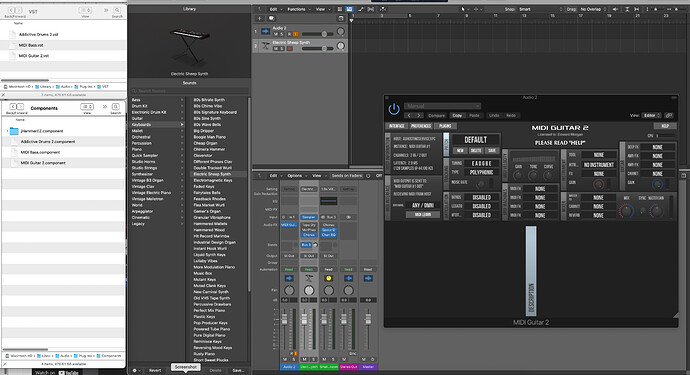Toggle record enable on Electric Sheep Synth track

click(x=289, y=48)
